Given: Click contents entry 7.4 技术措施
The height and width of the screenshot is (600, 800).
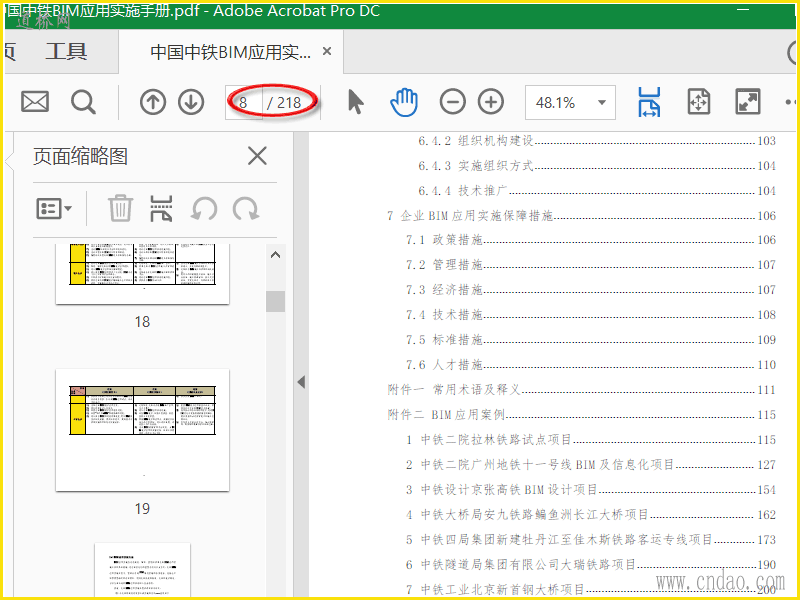Looking at the screenshot, I should (590, 315).
